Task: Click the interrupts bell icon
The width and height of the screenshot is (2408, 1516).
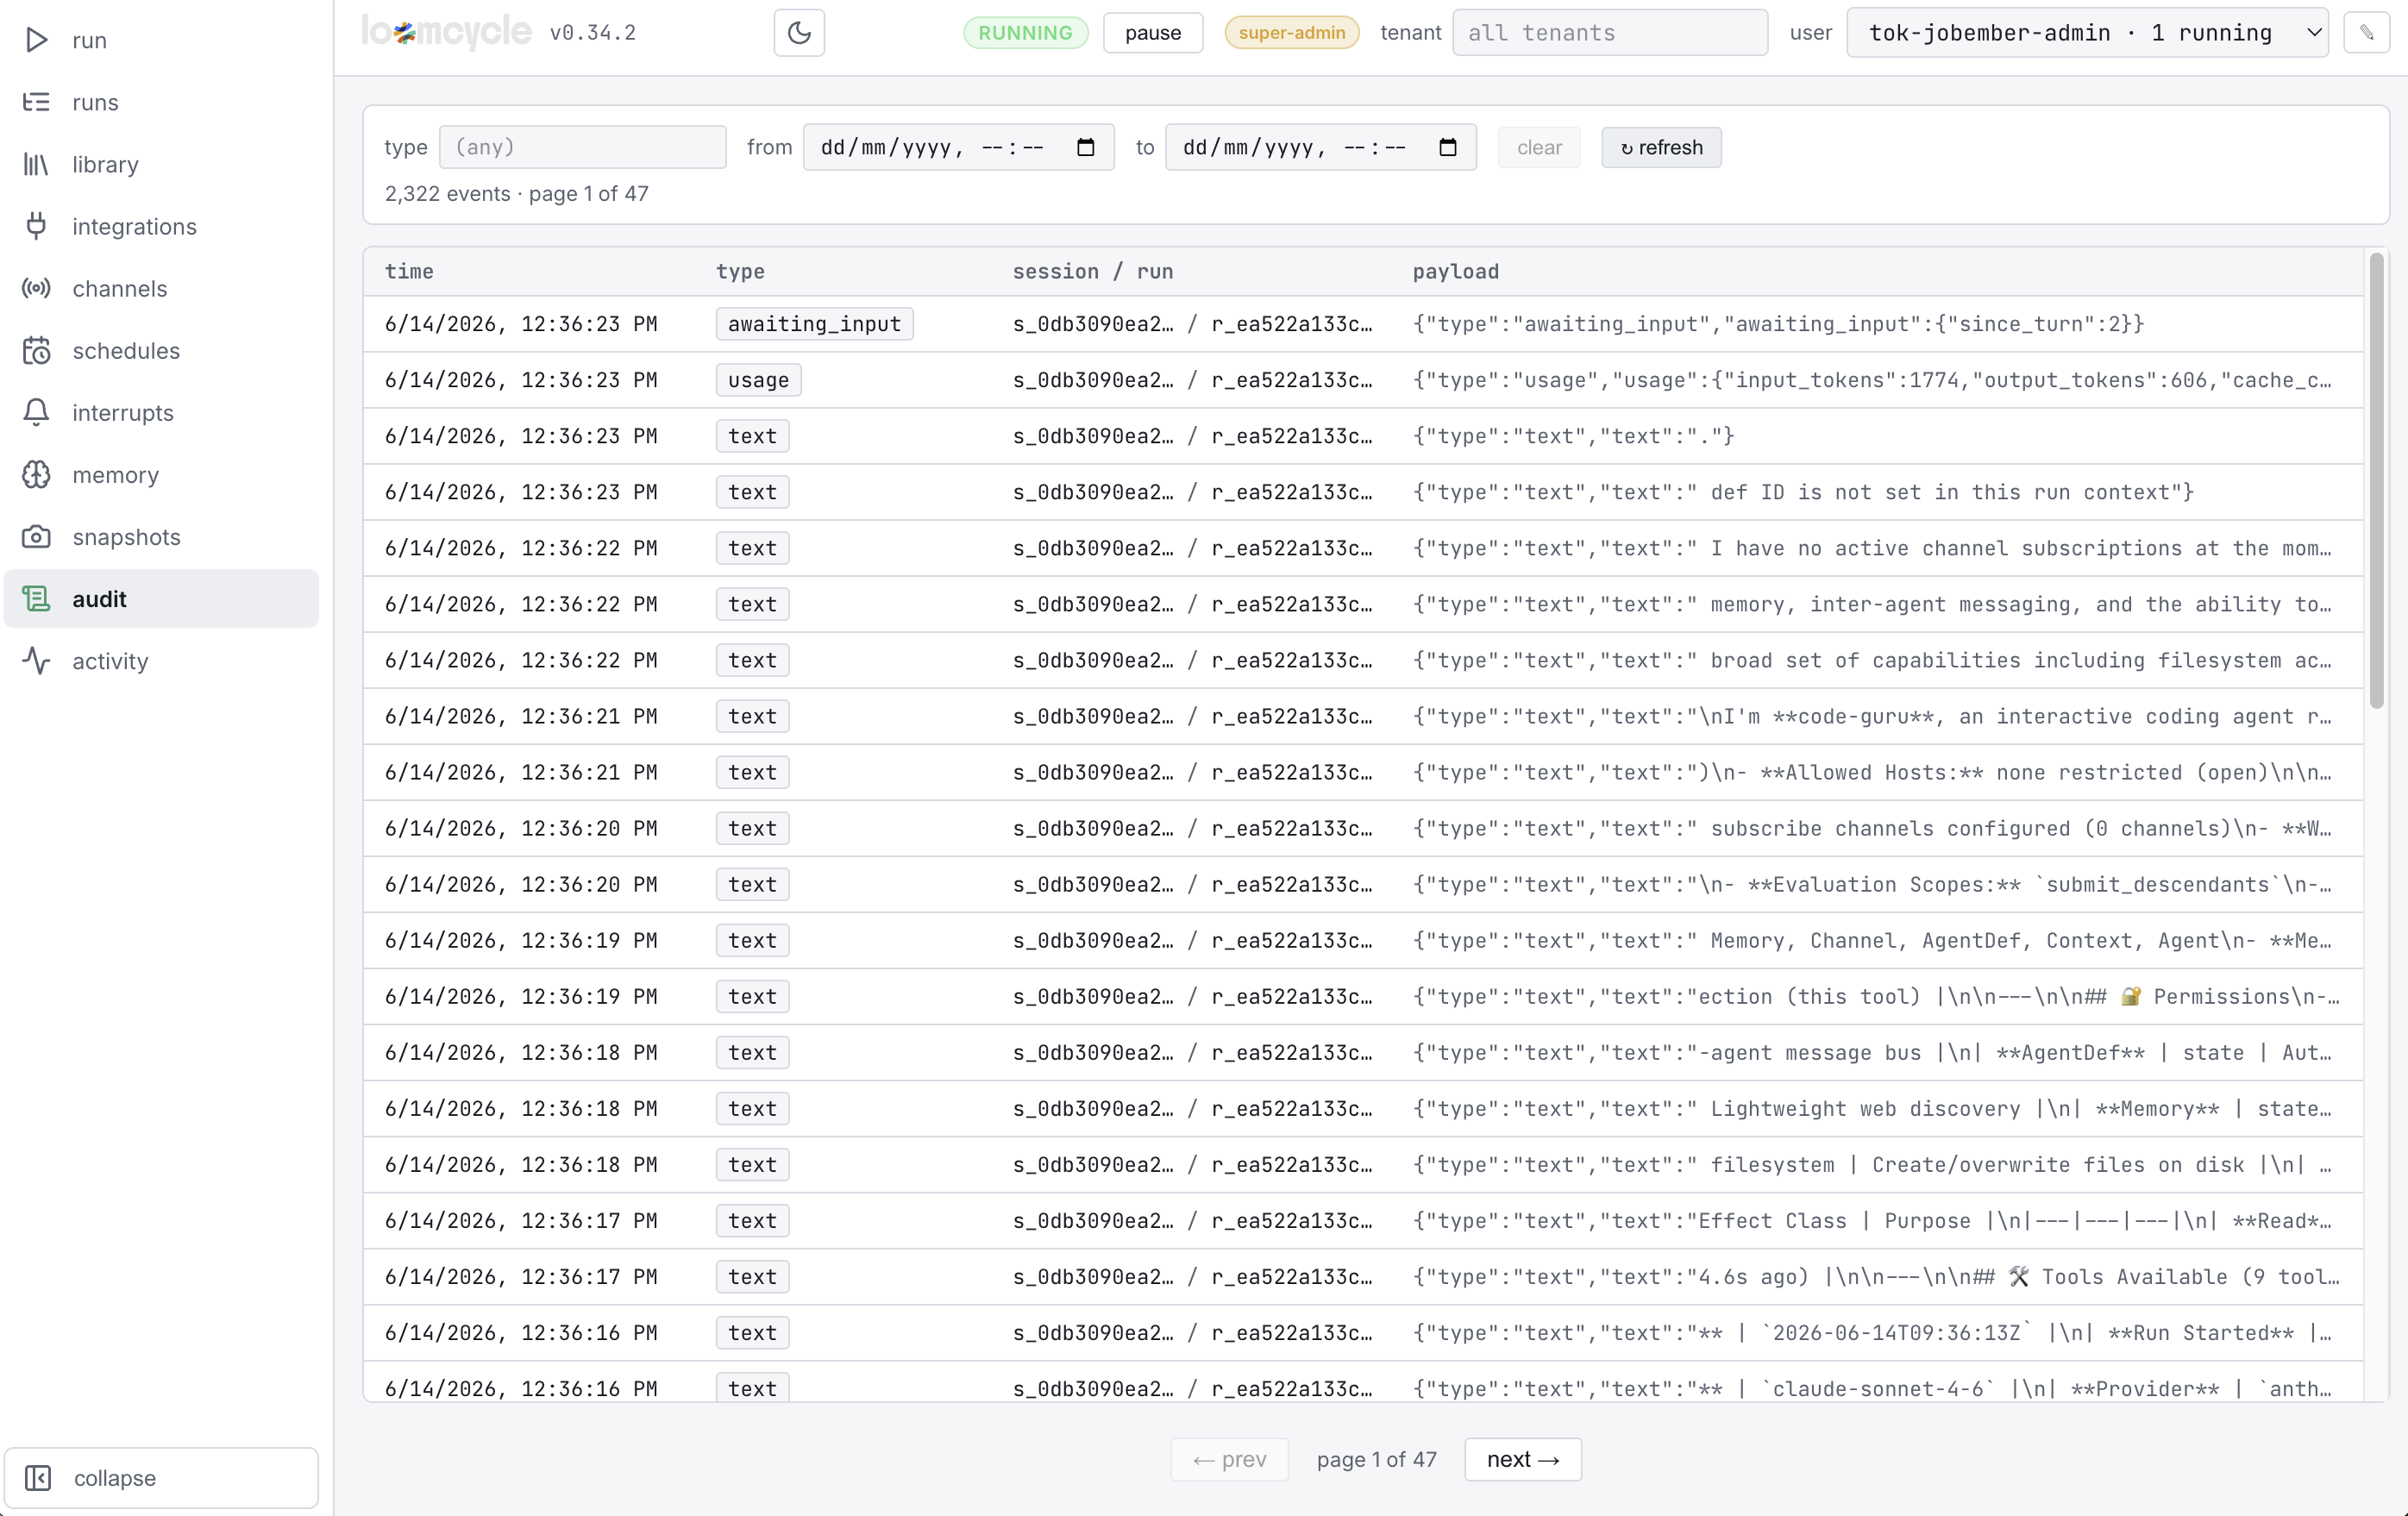Action: click(x=37, y=412)
